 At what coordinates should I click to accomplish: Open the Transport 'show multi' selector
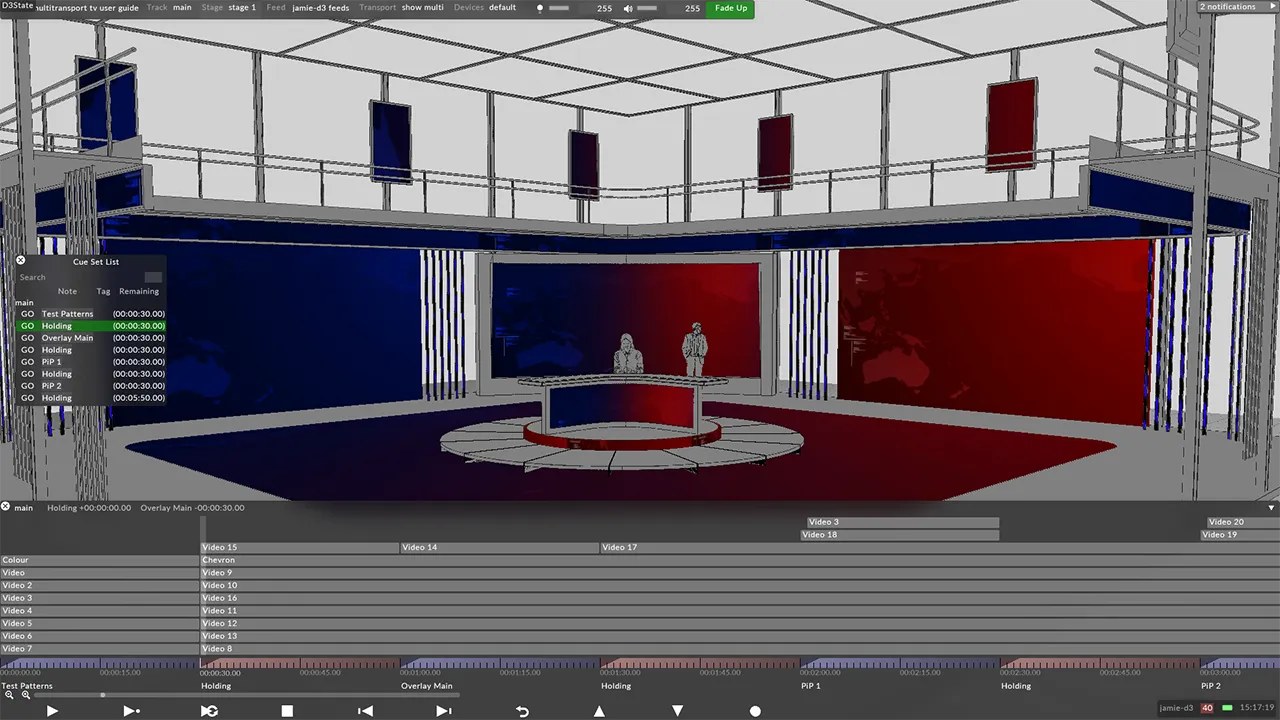click(x=423, y=8)
